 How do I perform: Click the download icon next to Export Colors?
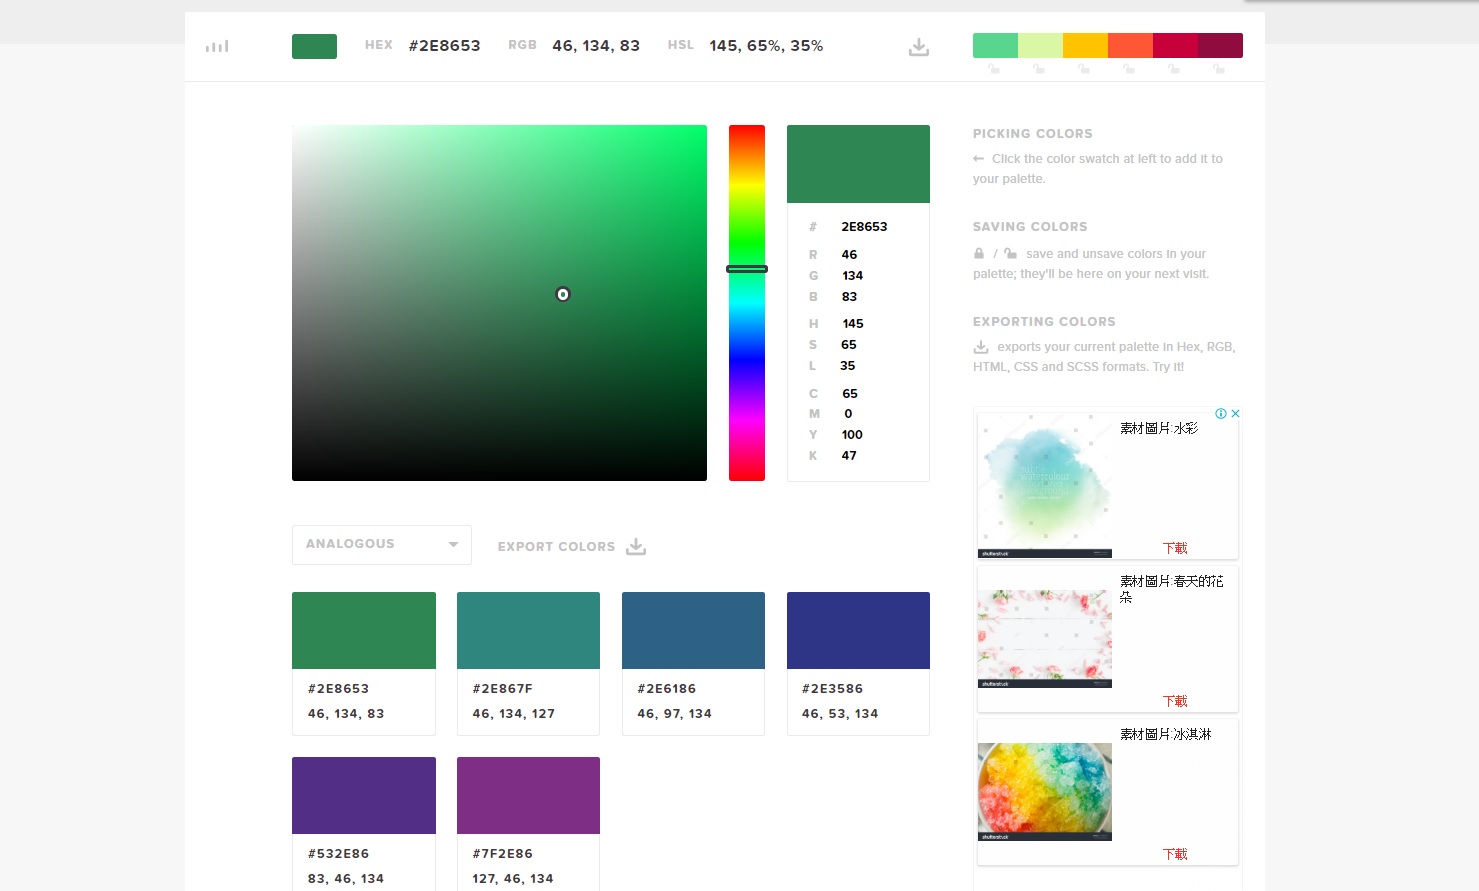(x=636, y=546)
